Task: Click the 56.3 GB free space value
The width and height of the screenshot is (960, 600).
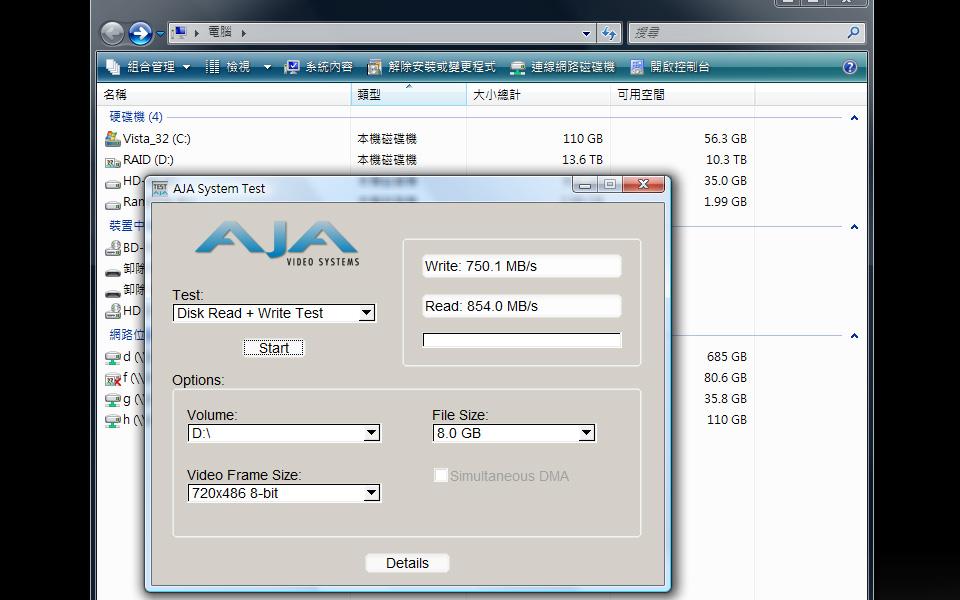Action: click(726, 139)
